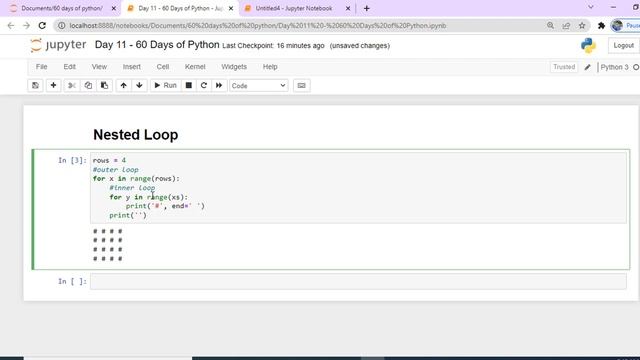Viewport: 640px width, 360px height.
Task: Open the Insert menu
Action: pyautogui.click(x=131, y=67)
